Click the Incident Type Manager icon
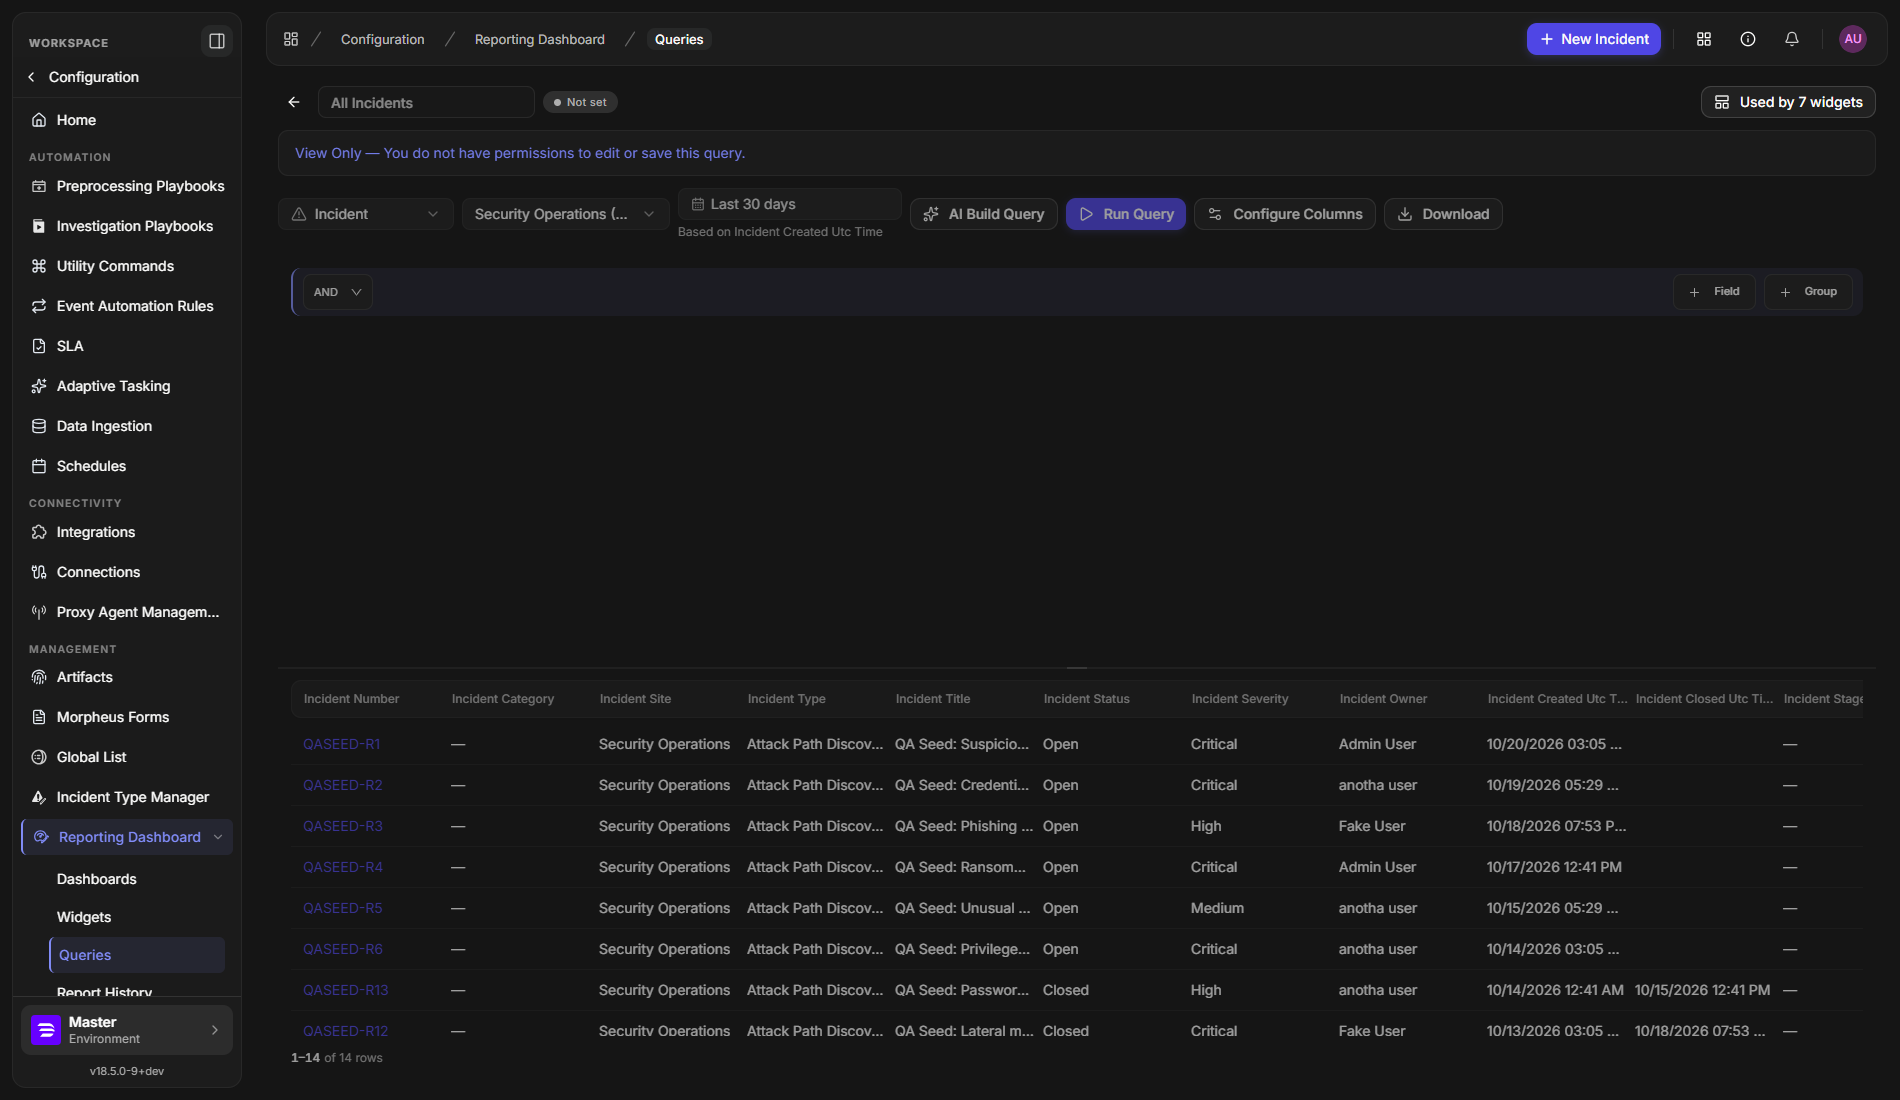Screen dimensions: 1900x1100 coord(39,797)
